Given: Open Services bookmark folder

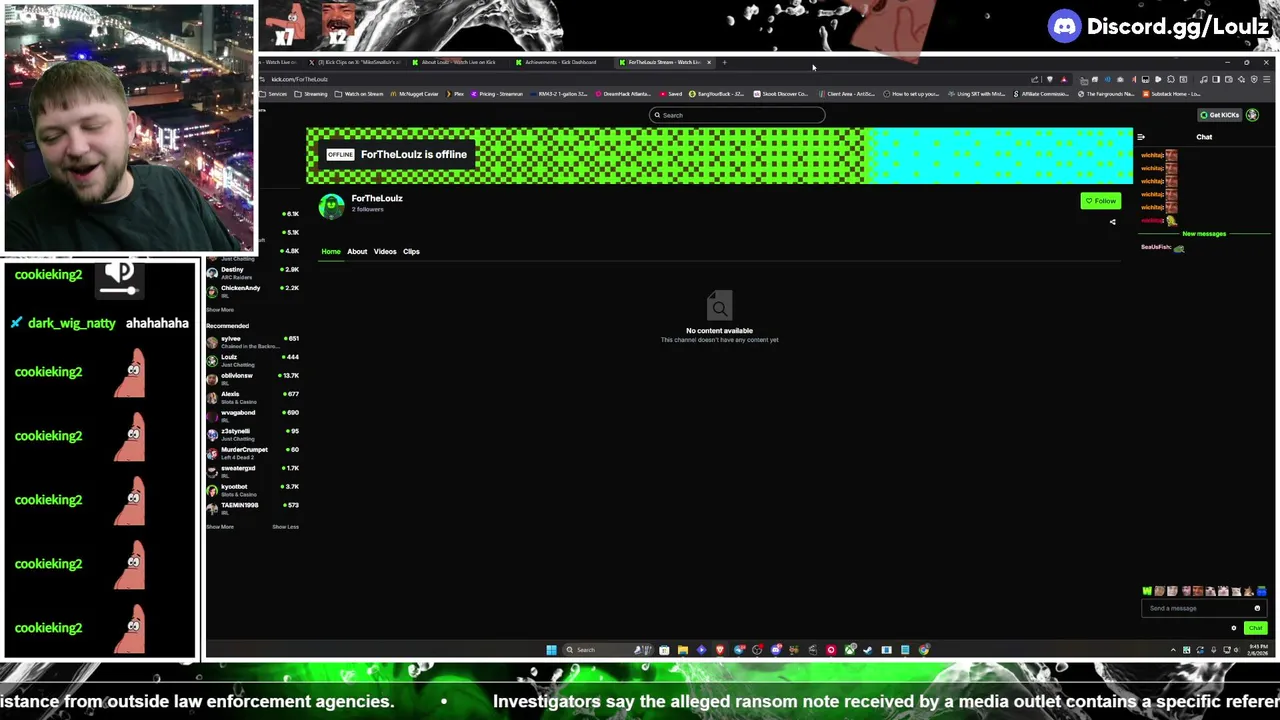Looking at the screenshot, I should pos(274,94).
